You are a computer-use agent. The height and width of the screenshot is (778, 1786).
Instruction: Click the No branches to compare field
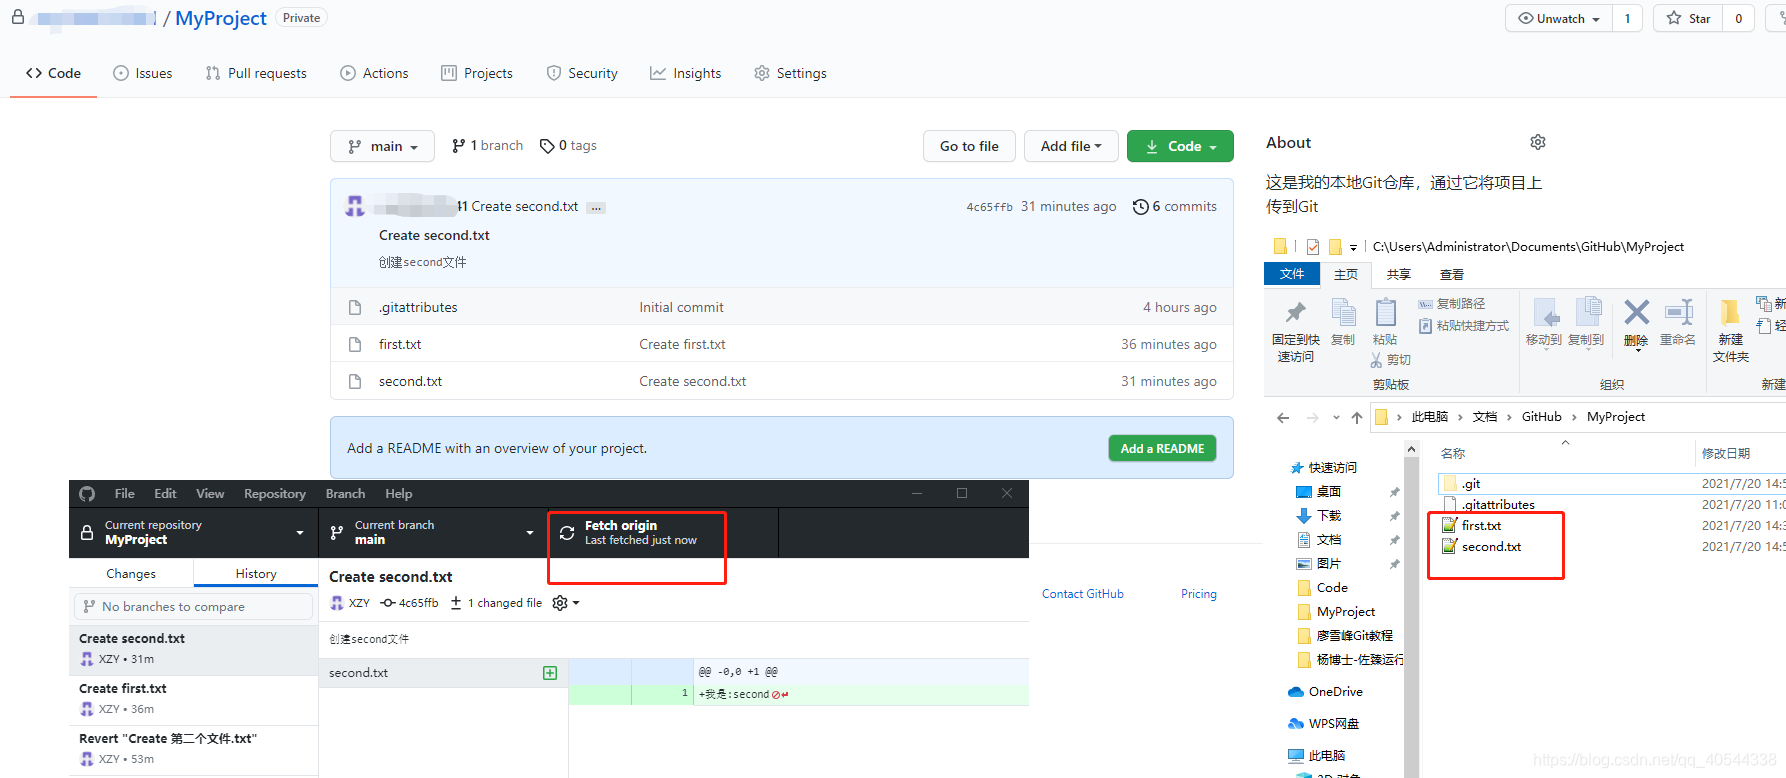[x=193, y=607]
